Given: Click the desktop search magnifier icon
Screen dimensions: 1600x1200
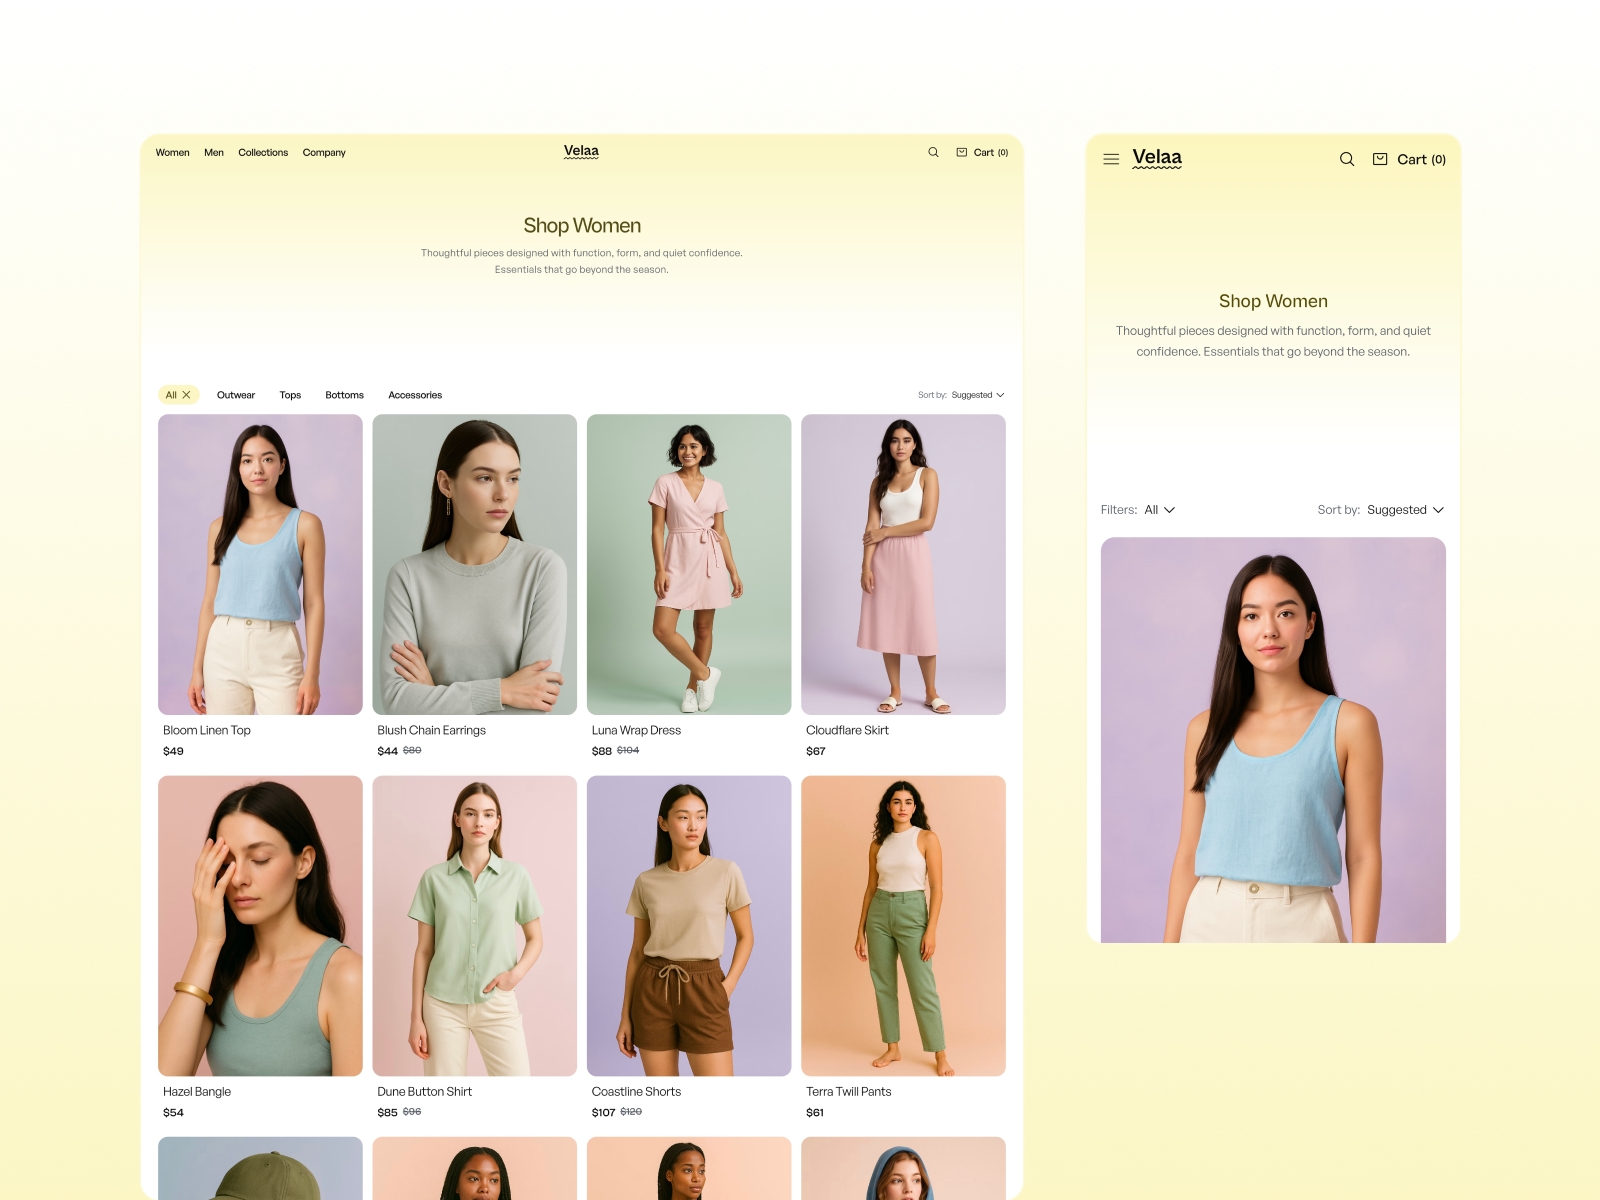Looking at the screenshot, I should coord(933,152).
